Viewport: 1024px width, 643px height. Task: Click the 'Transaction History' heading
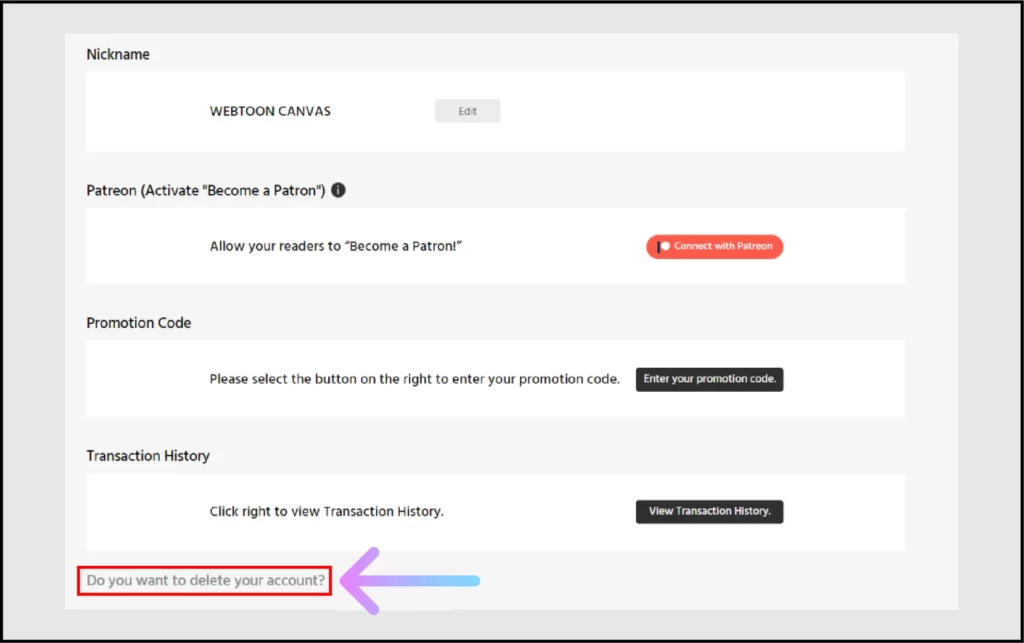[148, 456]
